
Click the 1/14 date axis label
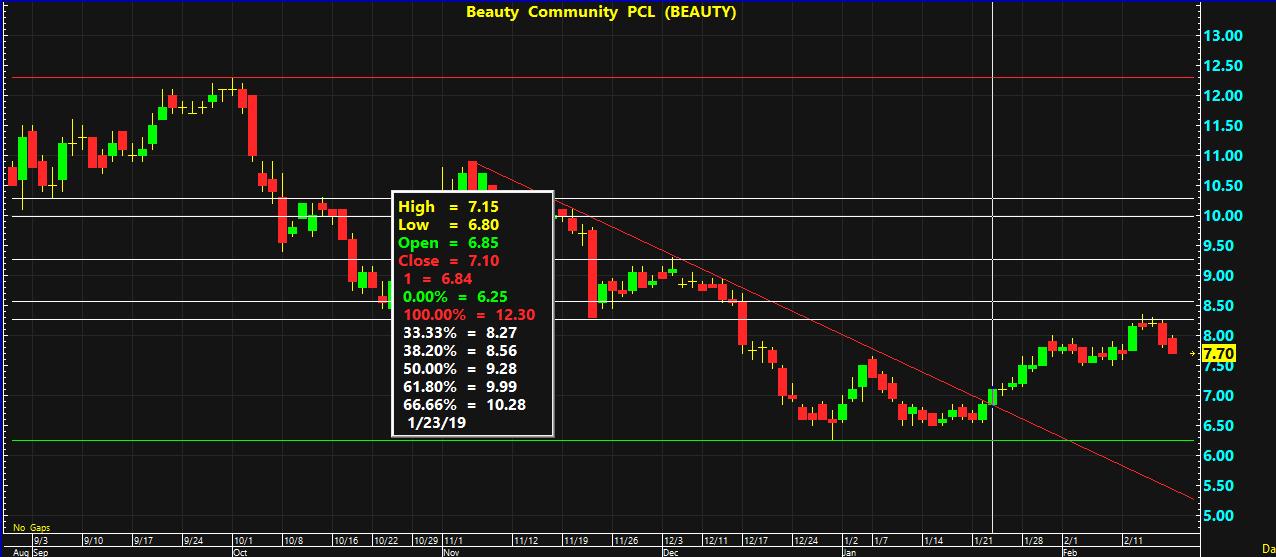(932, 540)
